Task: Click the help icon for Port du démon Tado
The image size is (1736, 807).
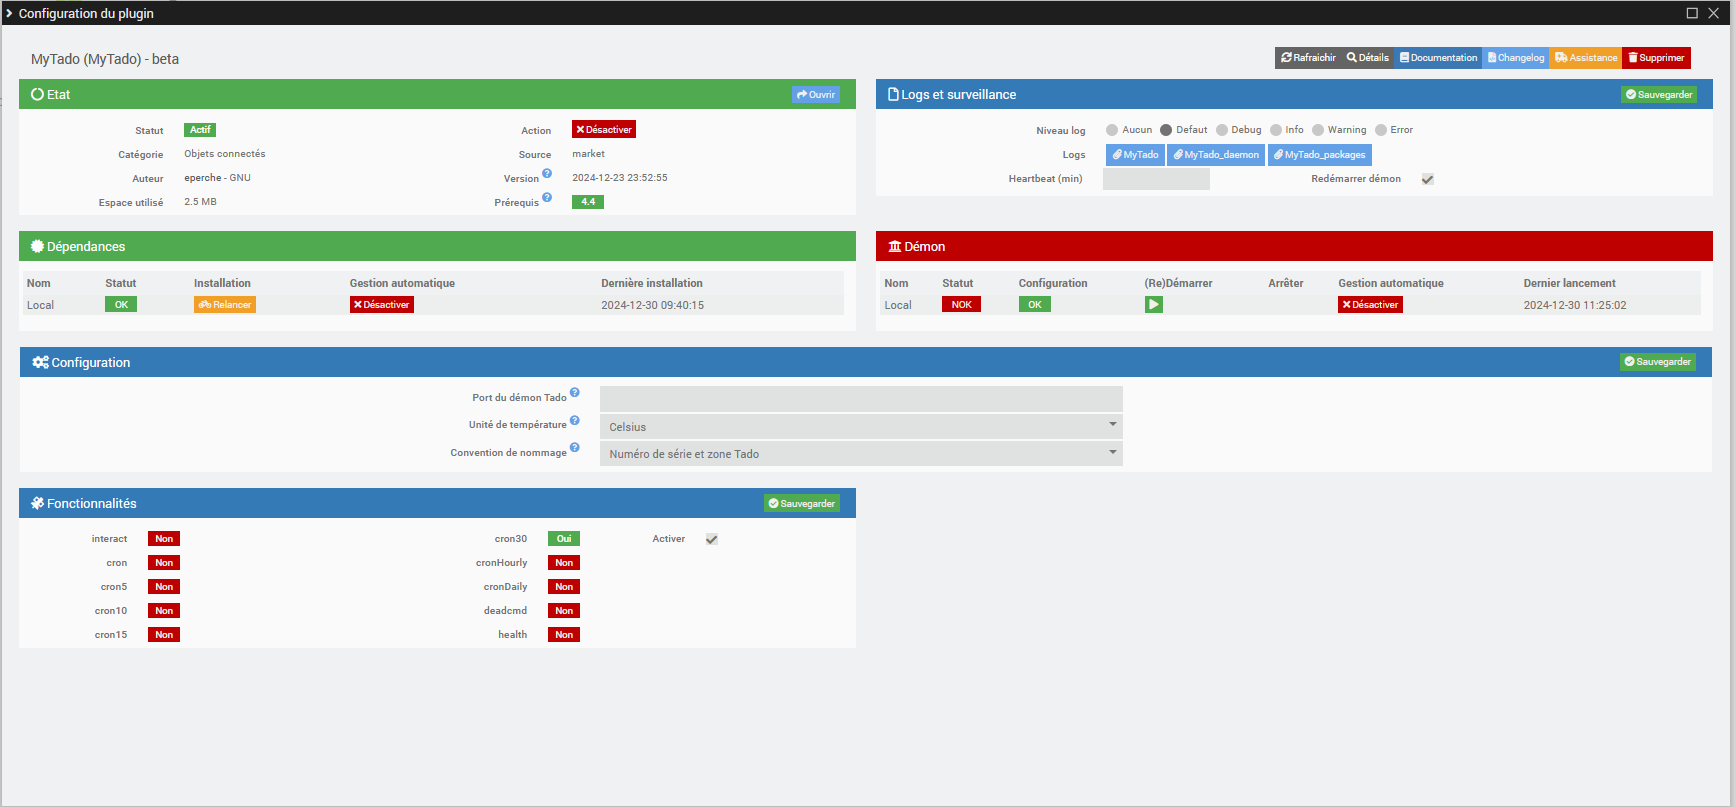Action: point(575,392)
